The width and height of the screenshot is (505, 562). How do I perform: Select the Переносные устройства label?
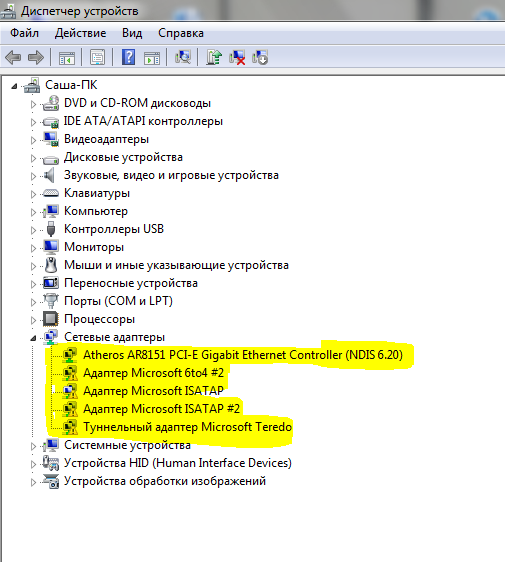[x=131, y=283]
